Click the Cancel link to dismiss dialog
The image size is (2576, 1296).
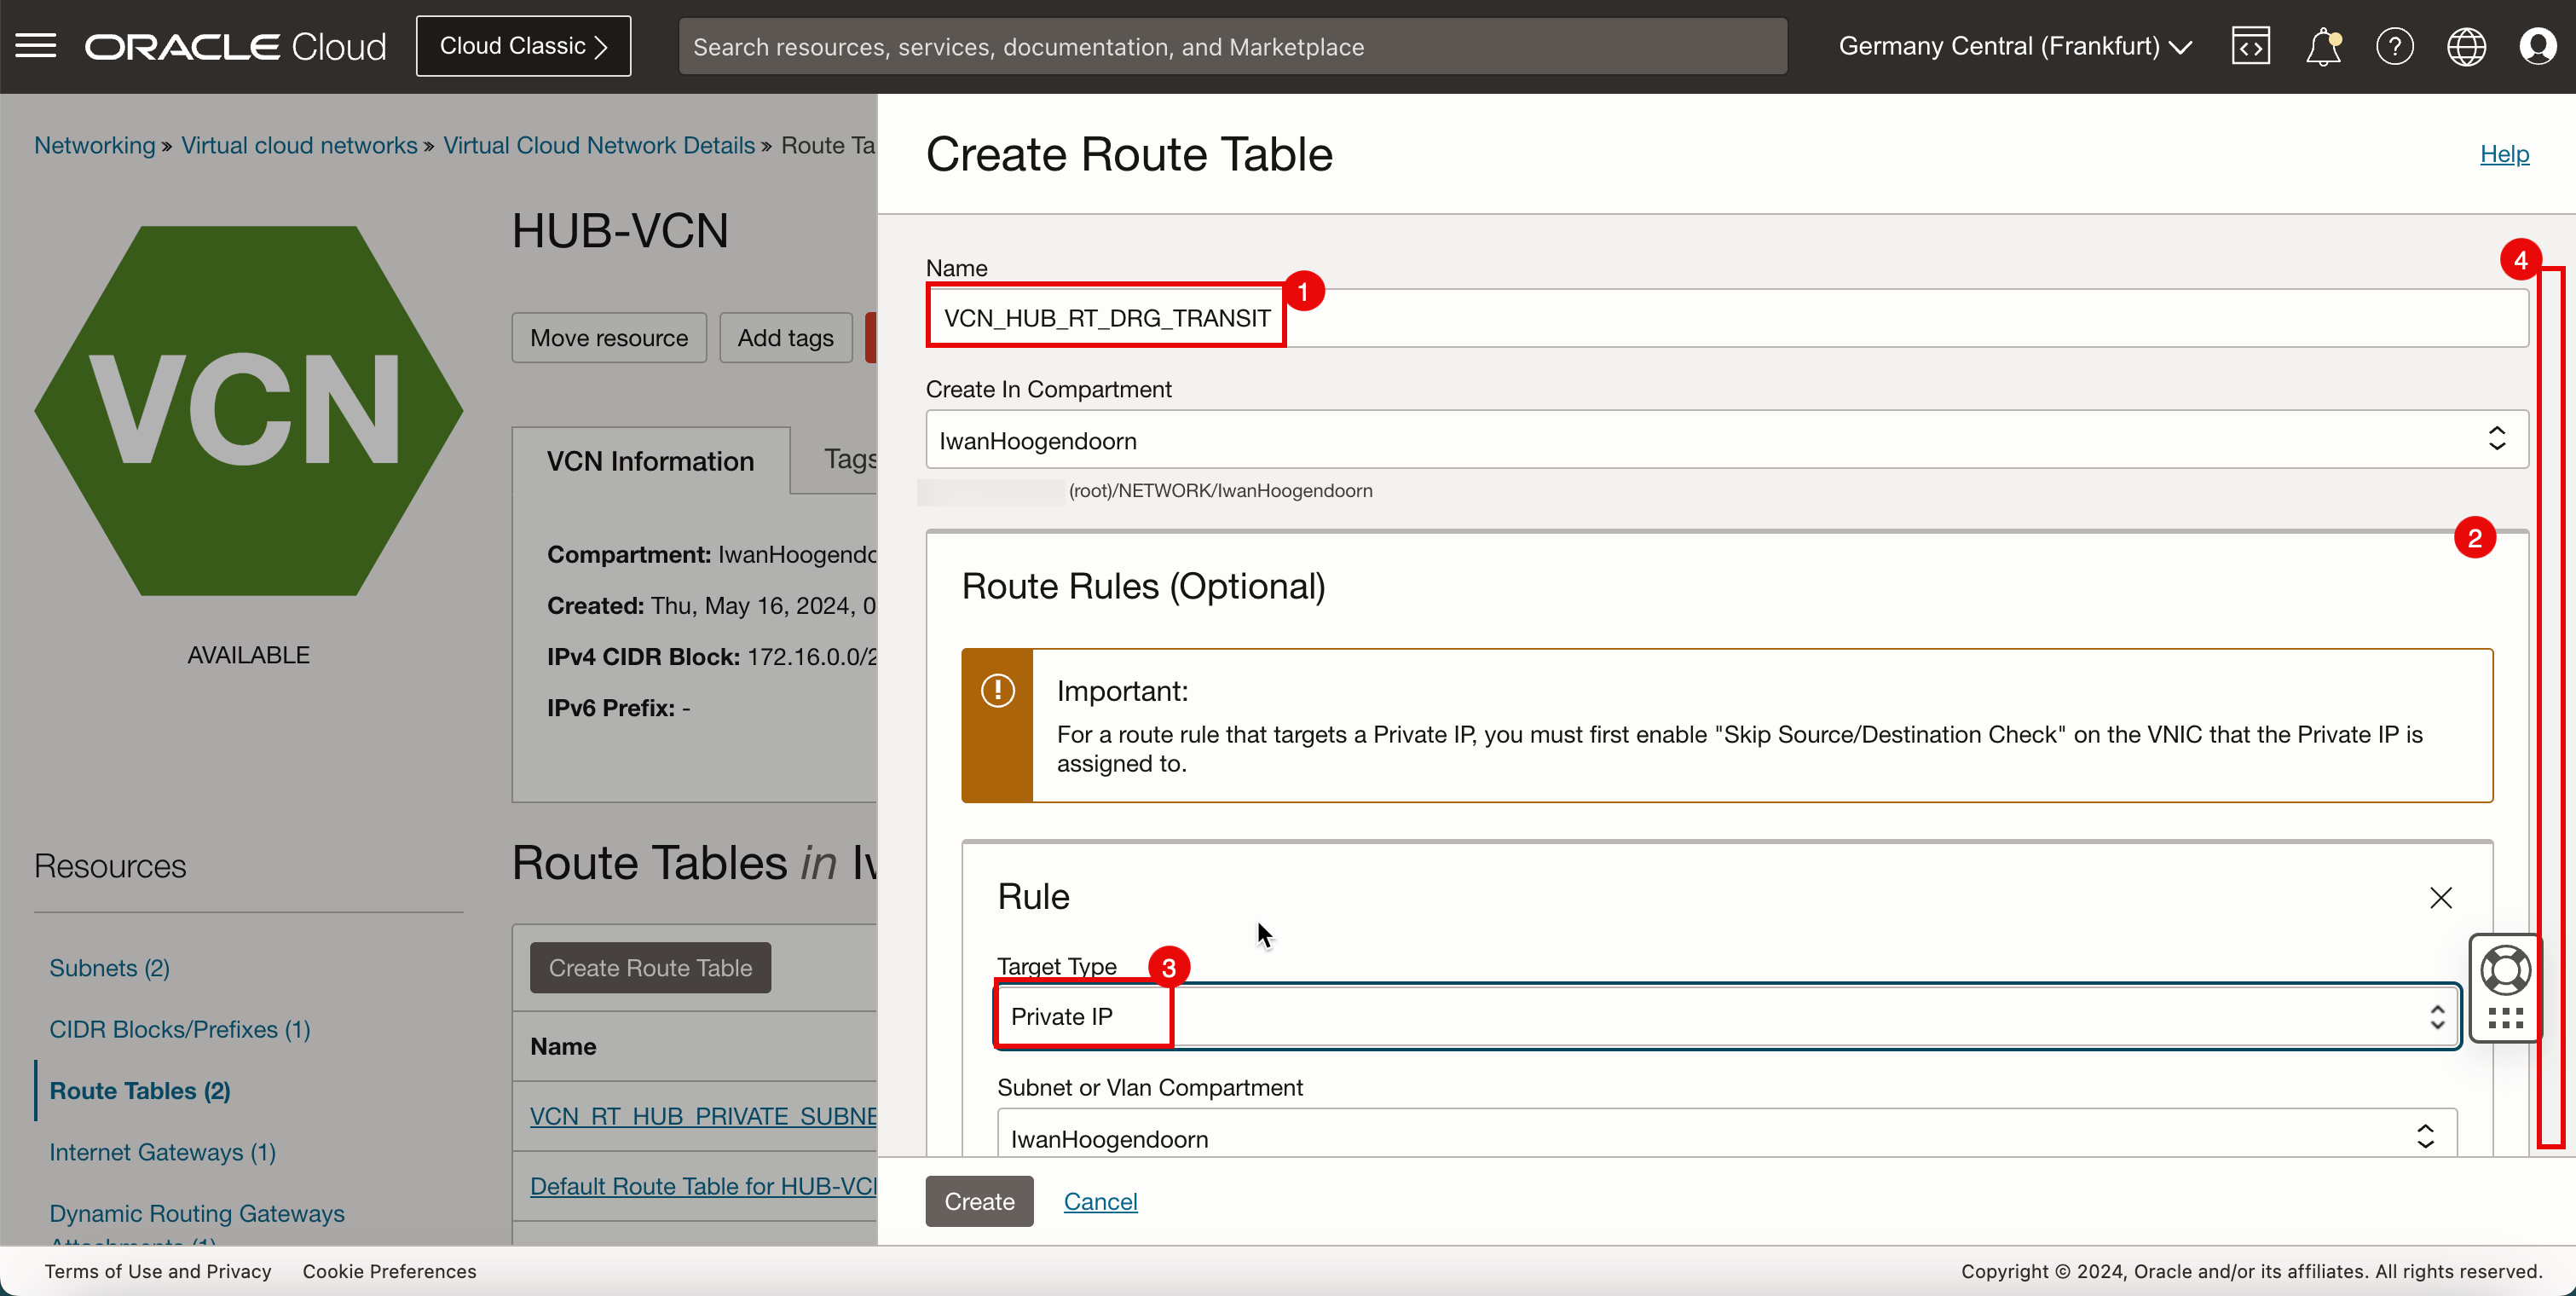click(1100, 1201)
